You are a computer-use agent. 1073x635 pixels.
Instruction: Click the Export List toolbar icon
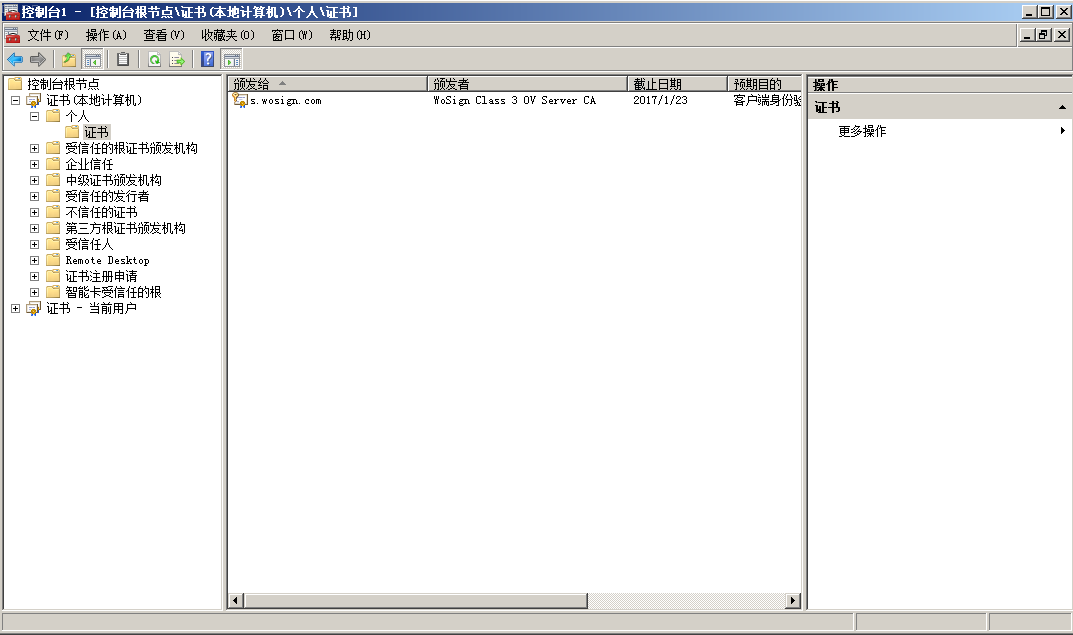[177, 59]
